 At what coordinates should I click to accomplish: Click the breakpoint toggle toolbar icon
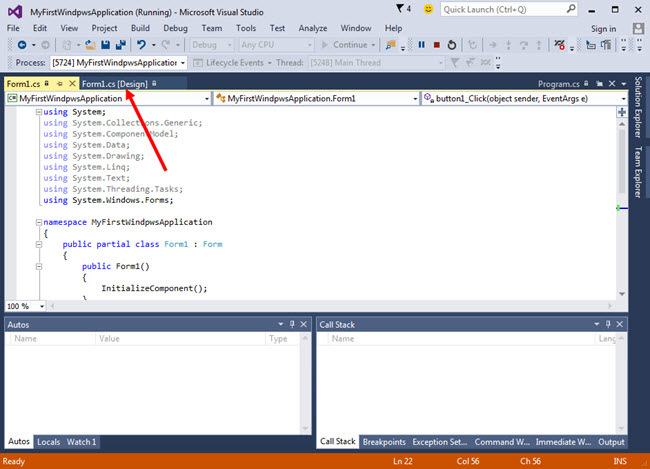point(560,45)
